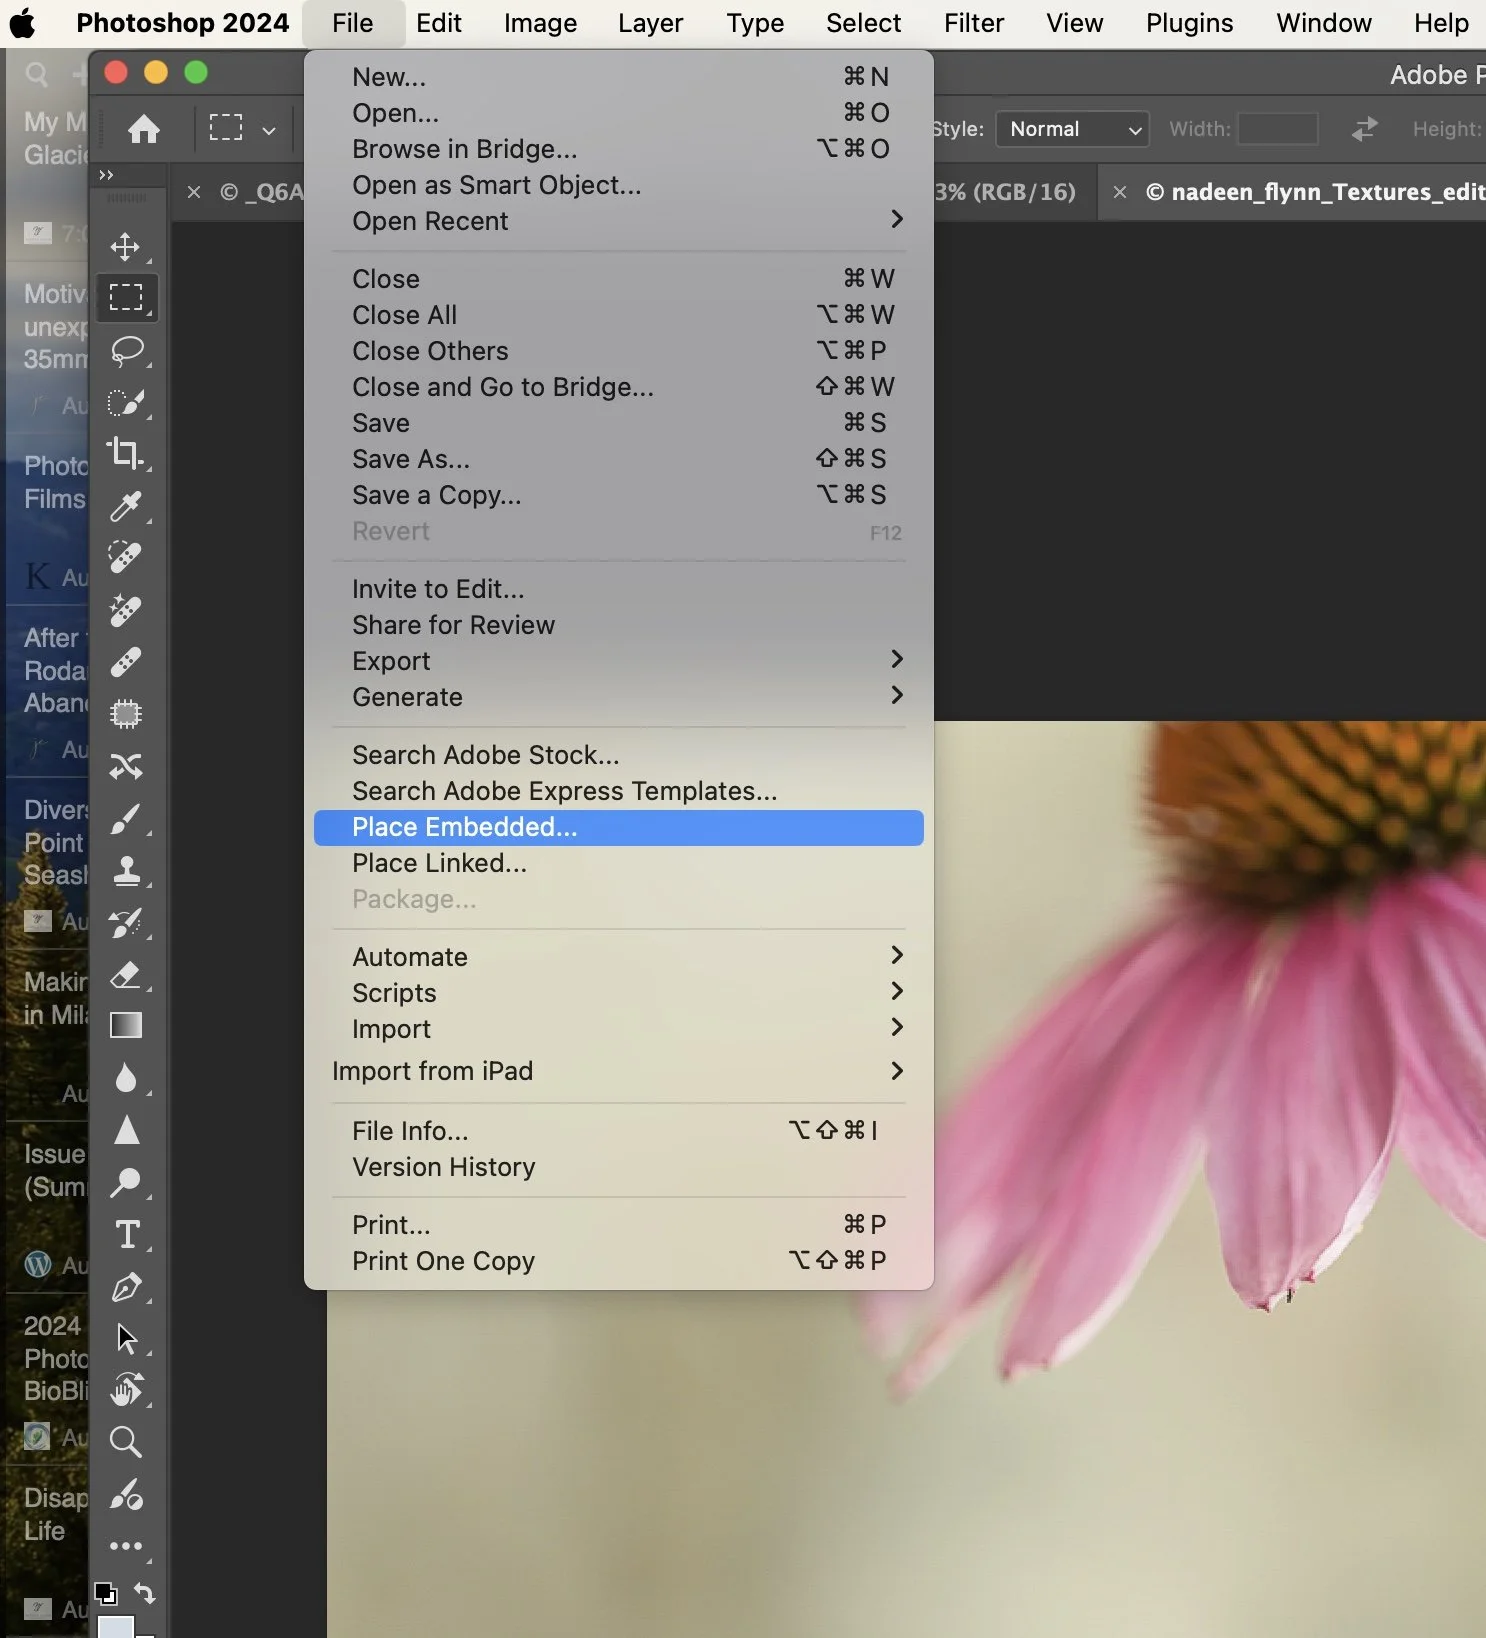
Task: Select the Object Selection tool
Action: pyautogui.click(x=126, y=402)
